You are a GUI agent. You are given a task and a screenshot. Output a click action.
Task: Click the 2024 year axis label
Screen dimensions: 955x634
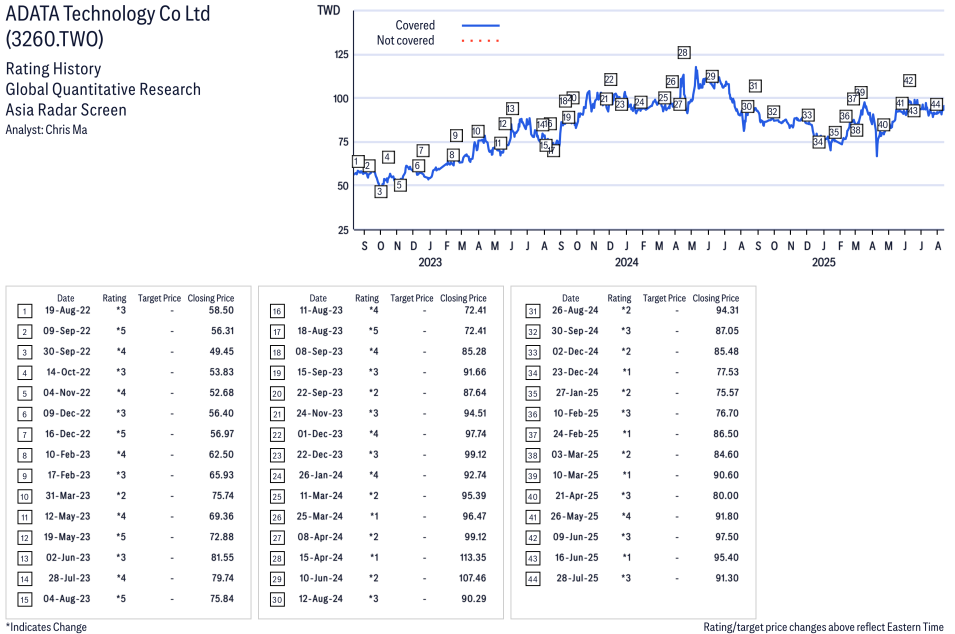coord(626,262)
